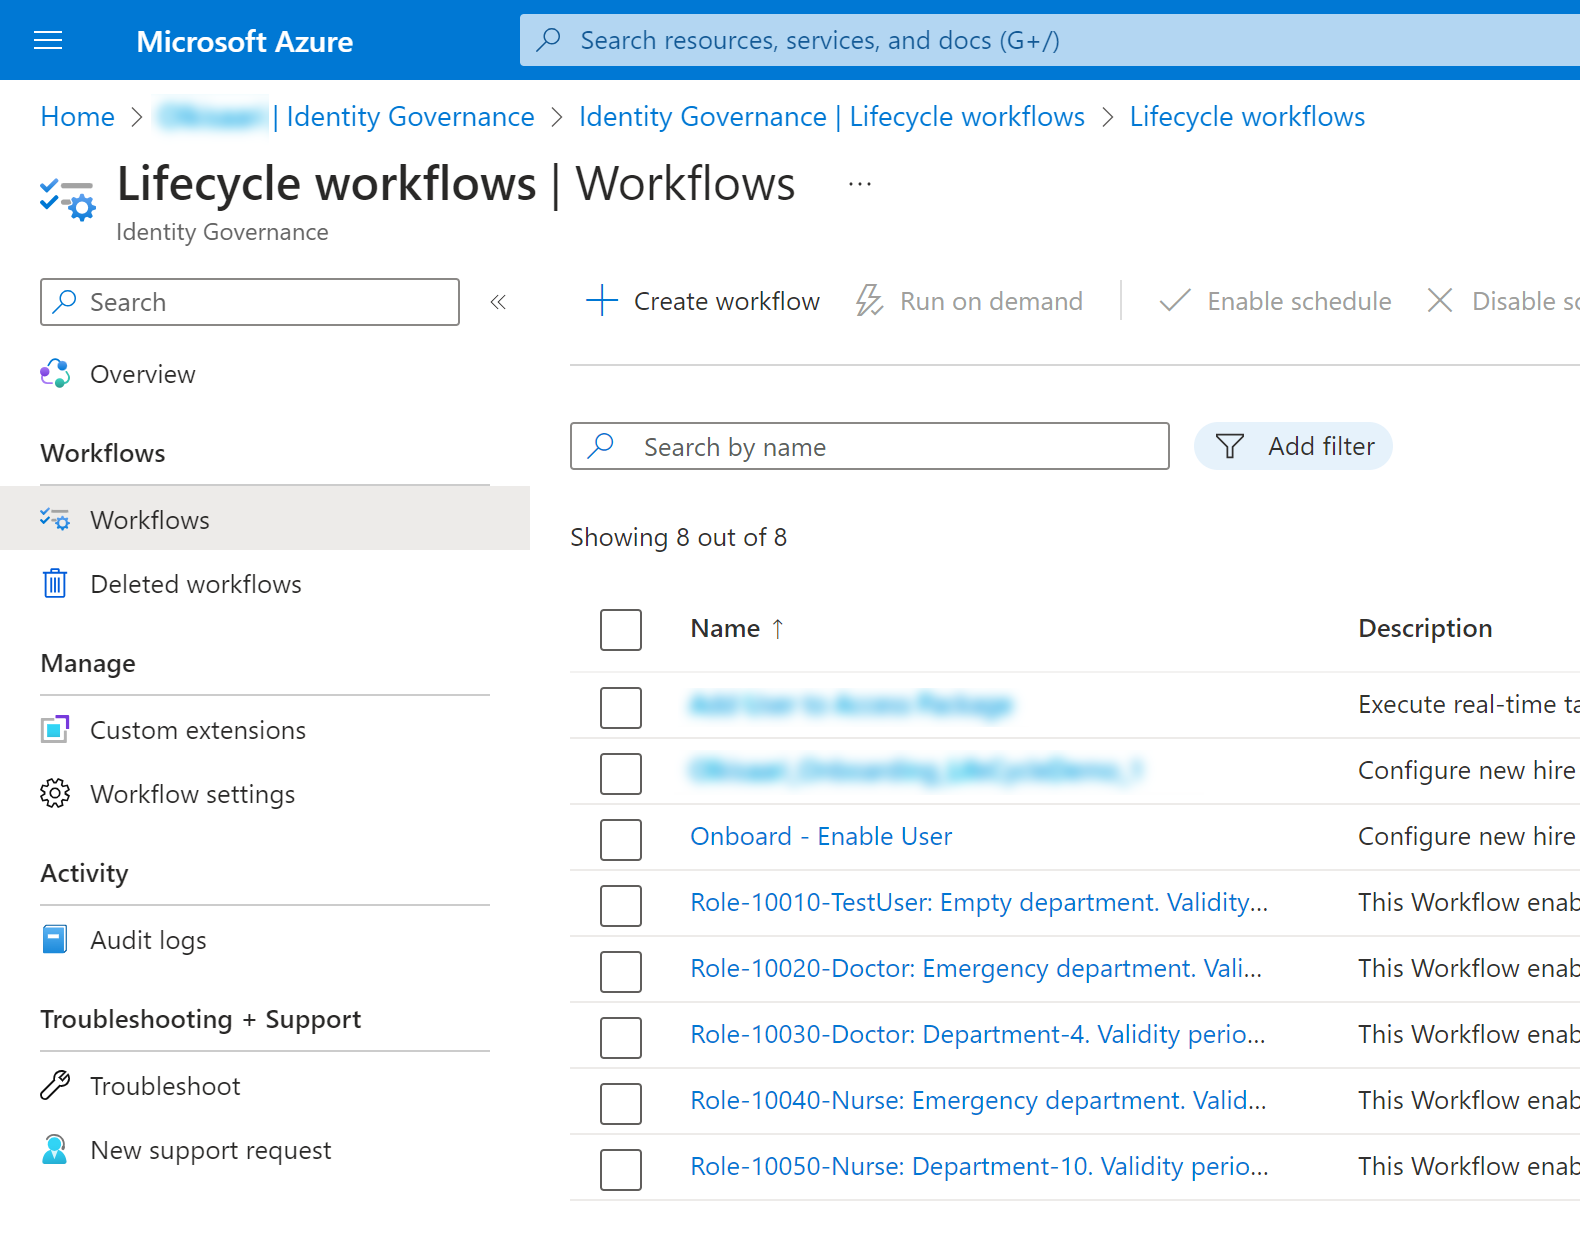This screenshot has height=1241, width=1580.
Task: Click the Overview icon in the sidebar
Action: coord(55,373)
